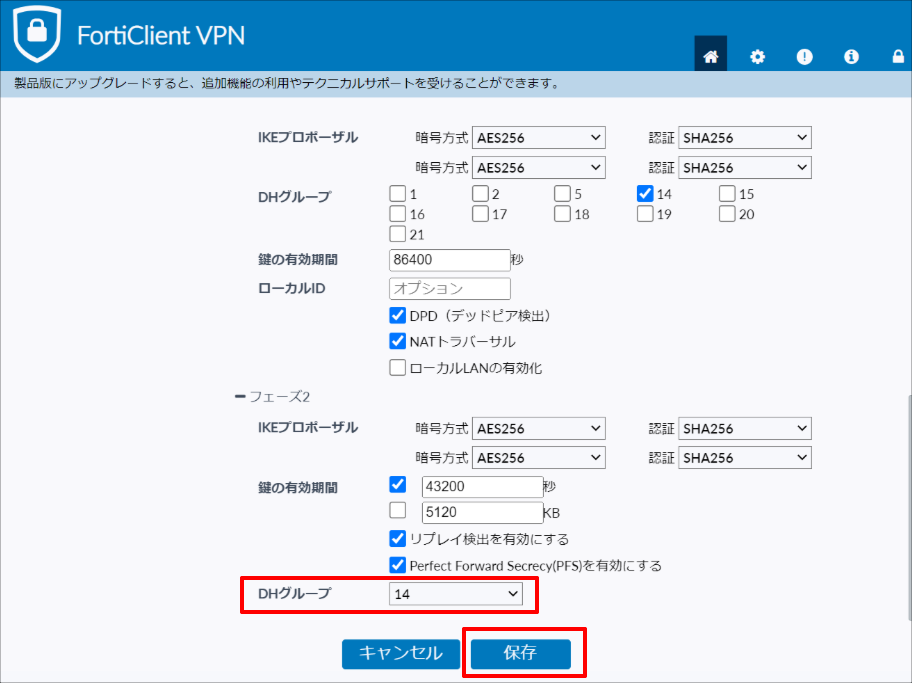The width and height of the screenshot is (912, 683).
Task: Enable the 5120 KB key lifetime checkbox
Action: point(397,510)
